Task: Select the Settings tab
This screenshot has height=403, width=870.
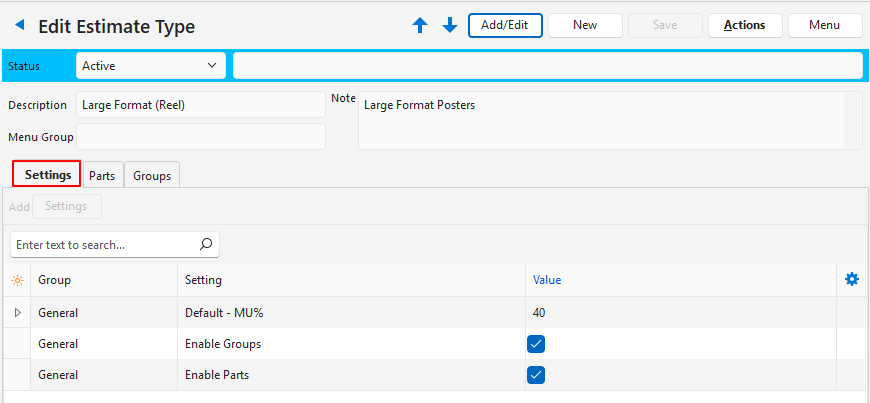Action: point(47,174)
